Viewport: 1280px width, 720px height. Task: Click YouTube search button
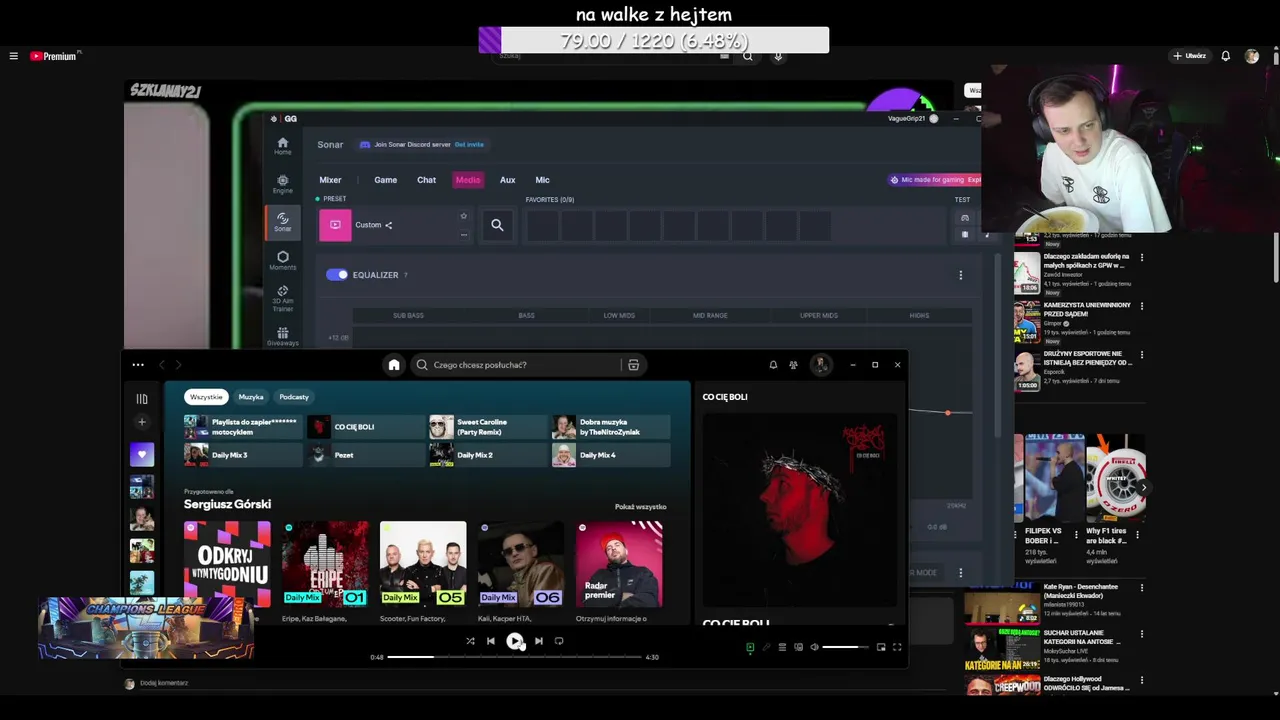(747, 56)
